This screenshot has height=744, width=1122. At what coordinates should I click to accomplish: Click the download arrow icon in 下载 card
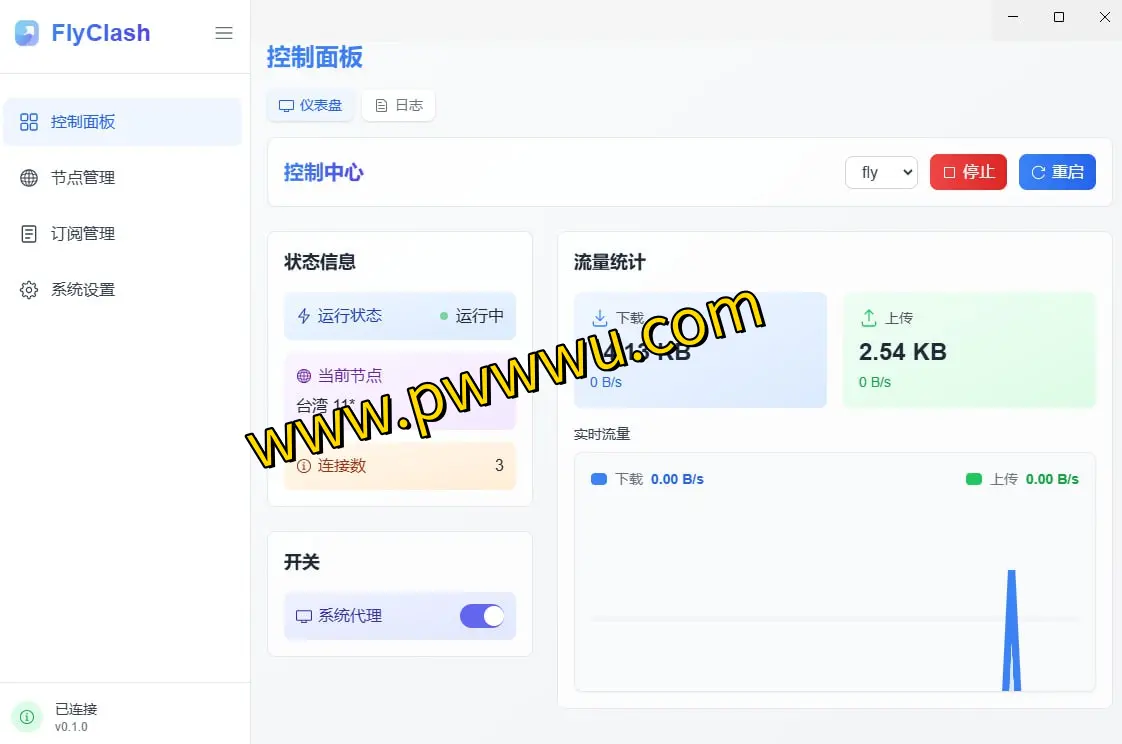point(600,318)
